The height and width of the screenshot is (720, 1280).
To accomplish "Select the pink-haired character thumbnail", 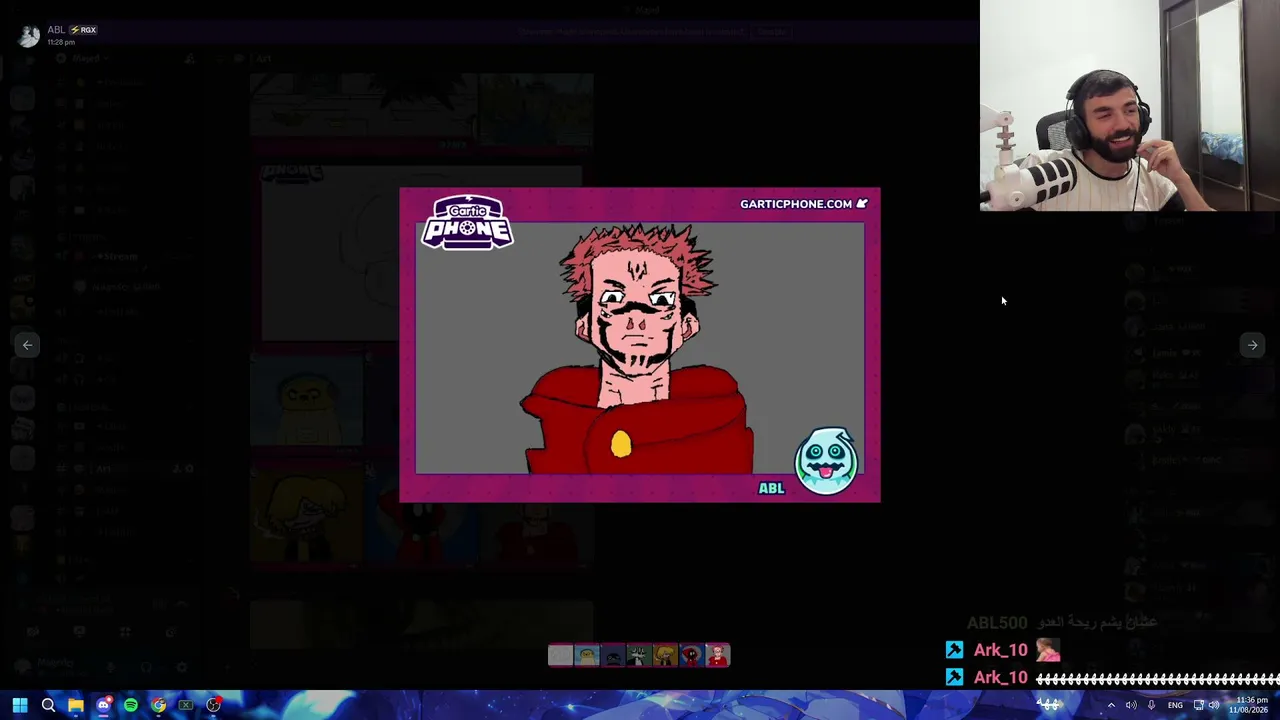I will (717, 656).
